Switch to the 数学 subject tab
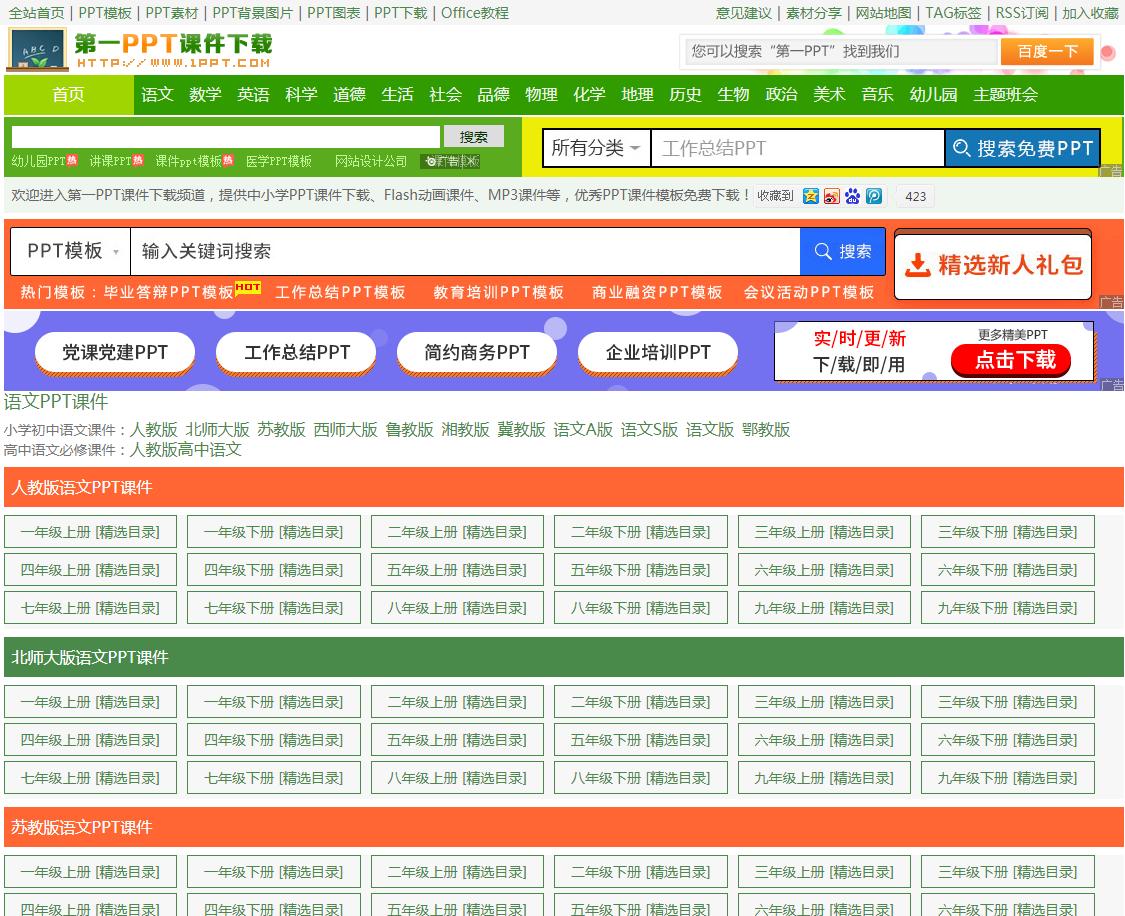This screenshot has height=916, width=1125. (x=206, y=94)
